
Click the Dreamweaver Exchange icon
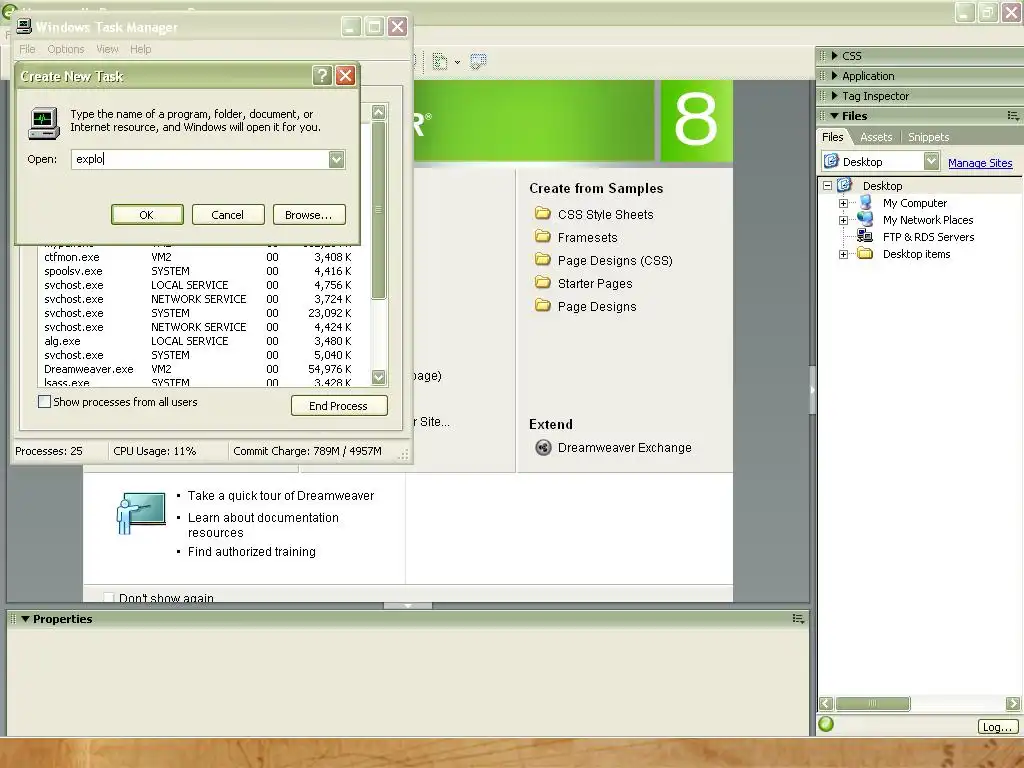543,447
